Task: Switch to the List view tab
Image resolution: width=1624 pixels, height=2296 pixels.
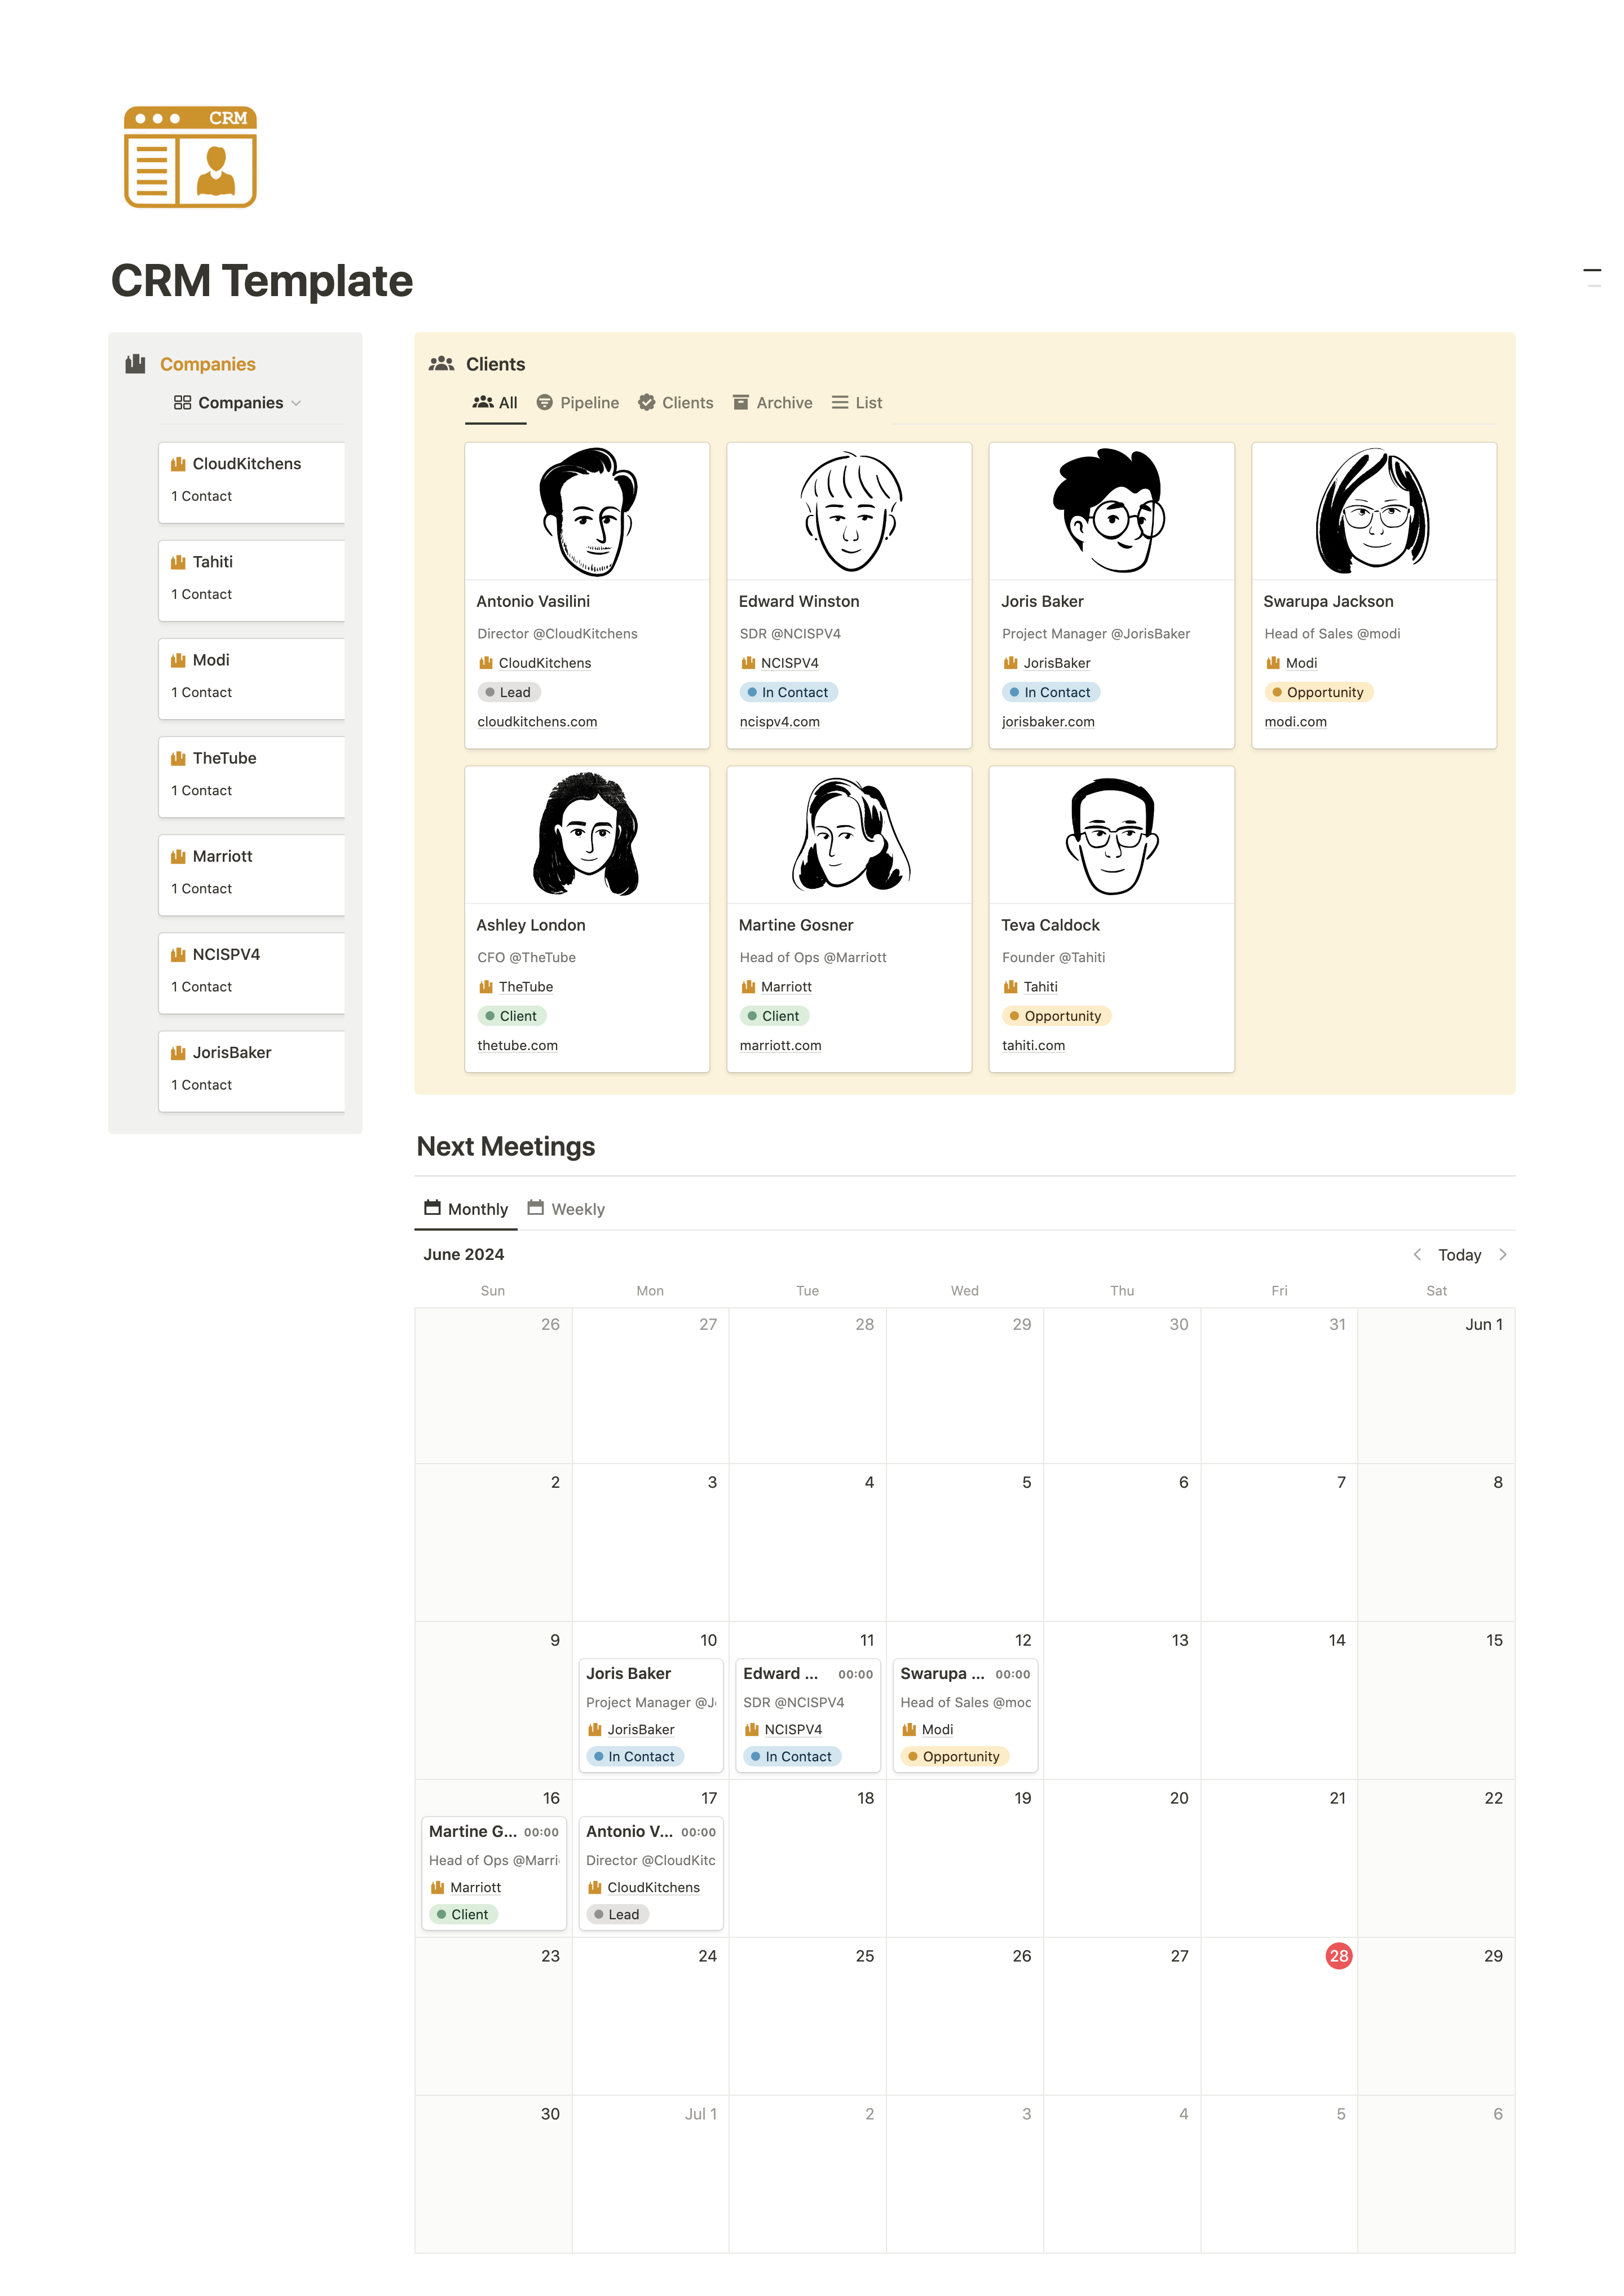Action: point(857,403)
